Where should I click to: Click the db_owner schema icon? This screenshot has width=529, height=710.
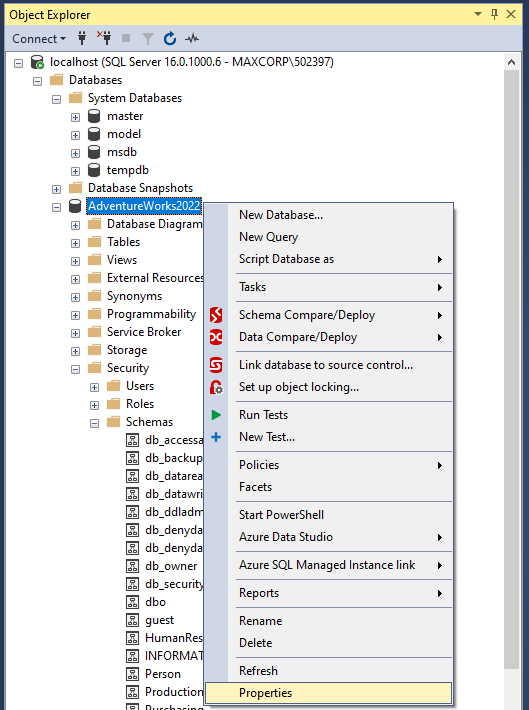tap(132, 566)
